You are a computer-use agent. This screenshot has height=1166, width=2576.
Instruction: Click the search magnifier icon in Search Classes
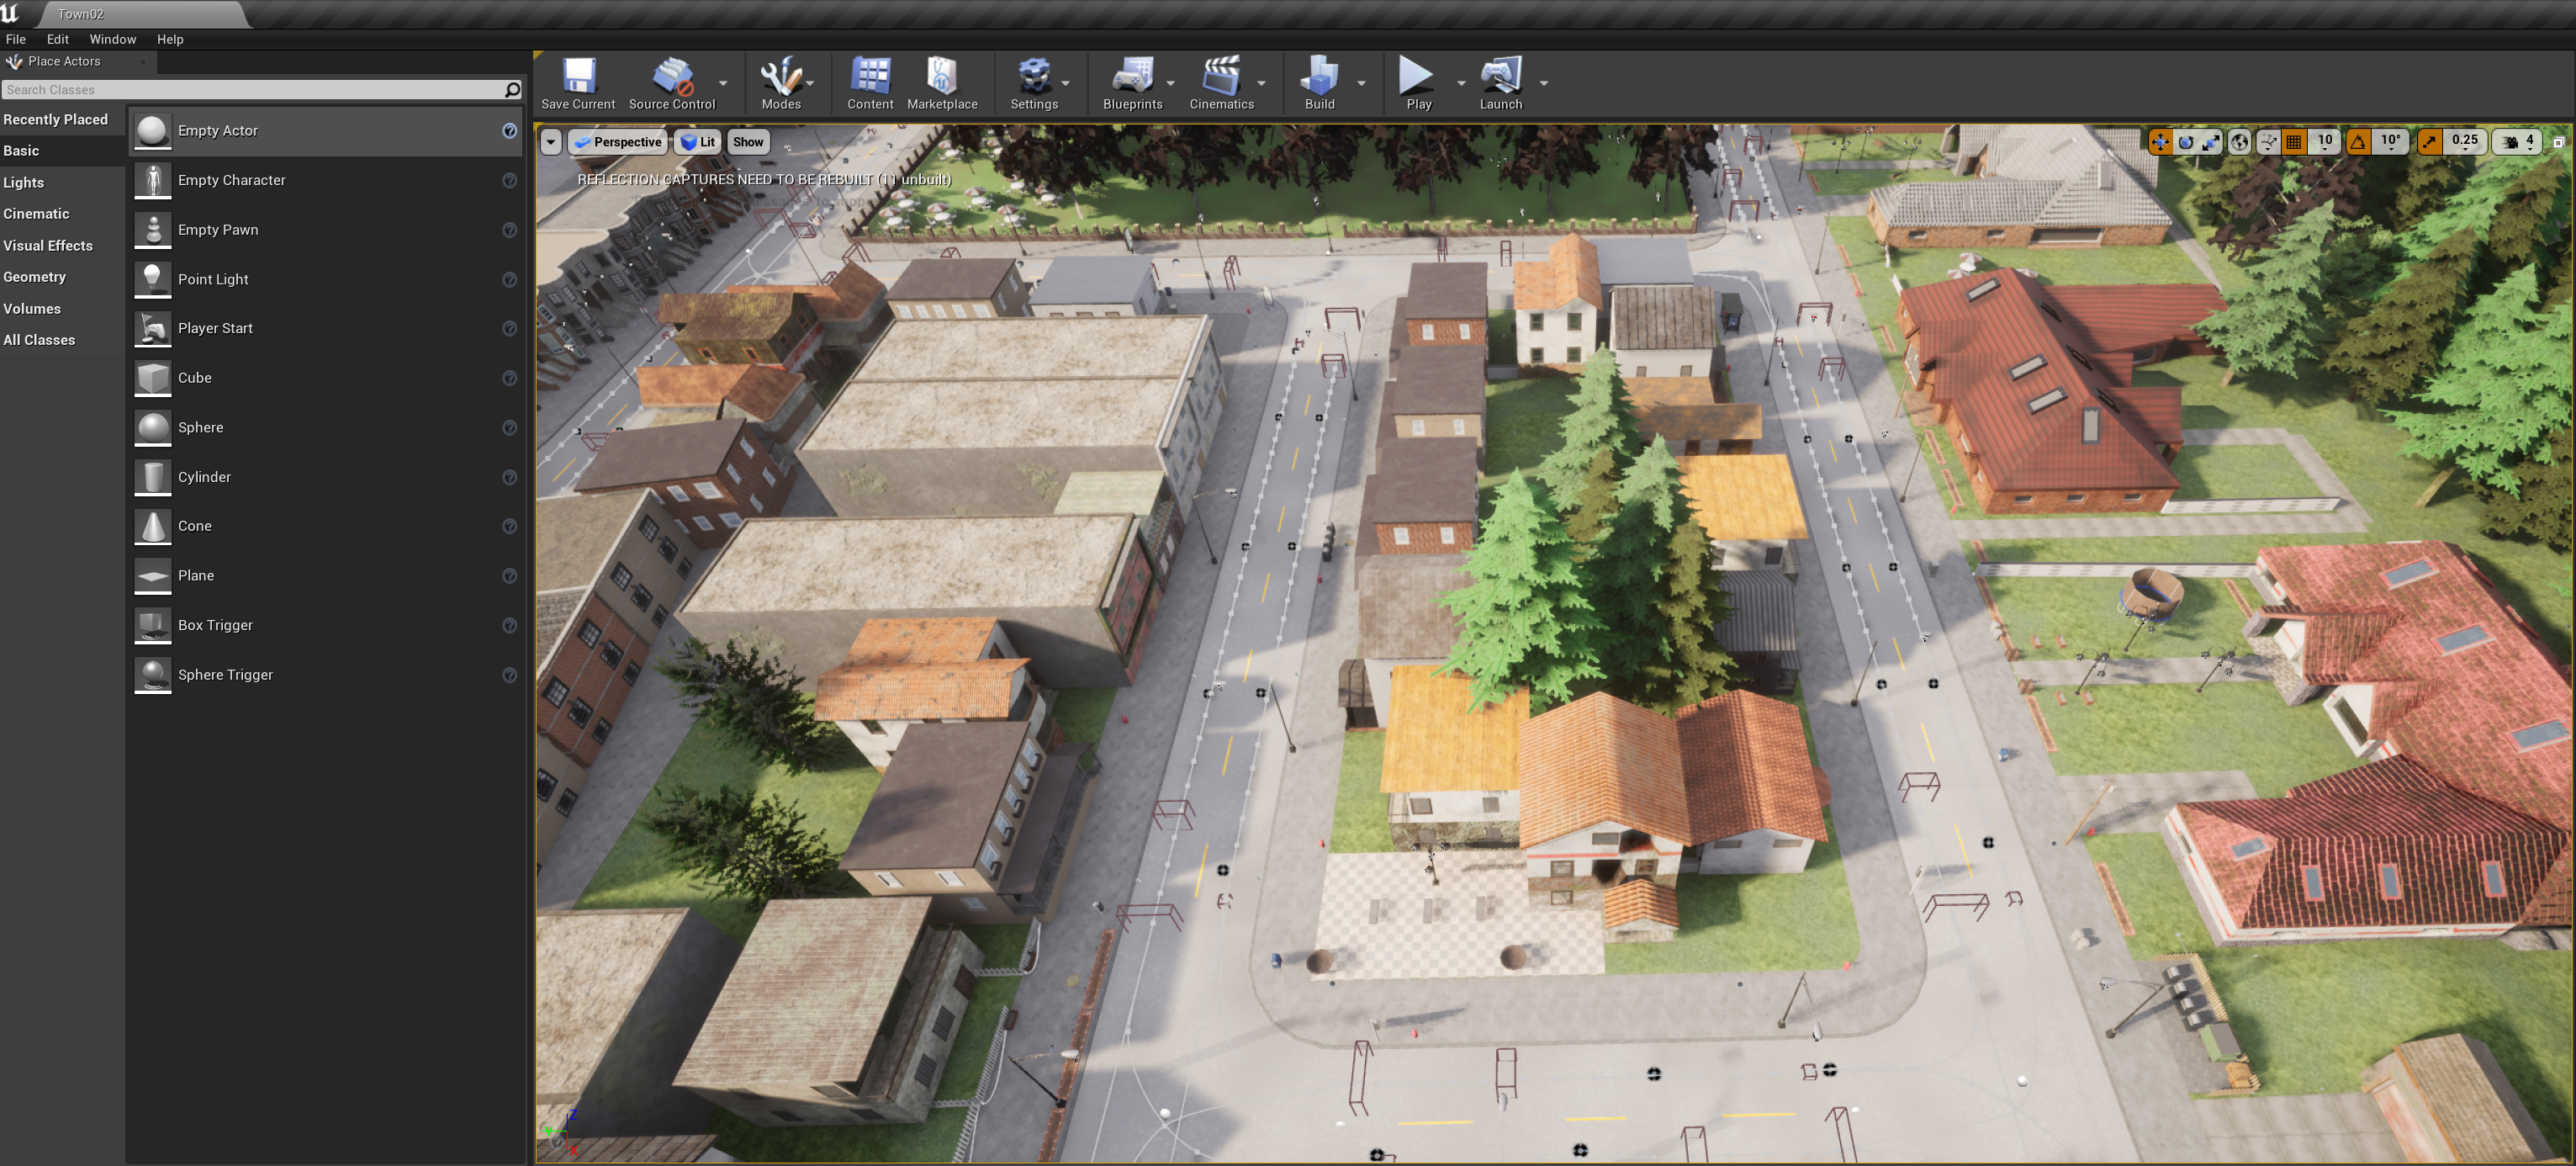tap(512, 90)
